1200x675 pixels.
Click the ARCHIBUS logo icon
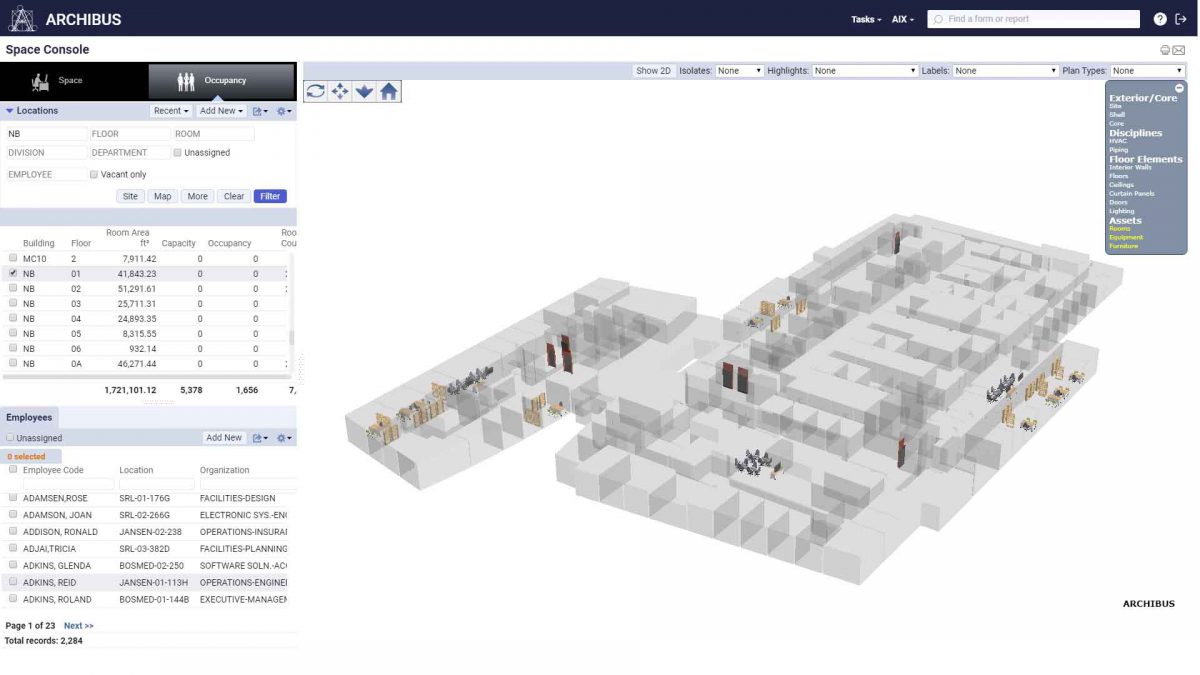coord(22,18)
